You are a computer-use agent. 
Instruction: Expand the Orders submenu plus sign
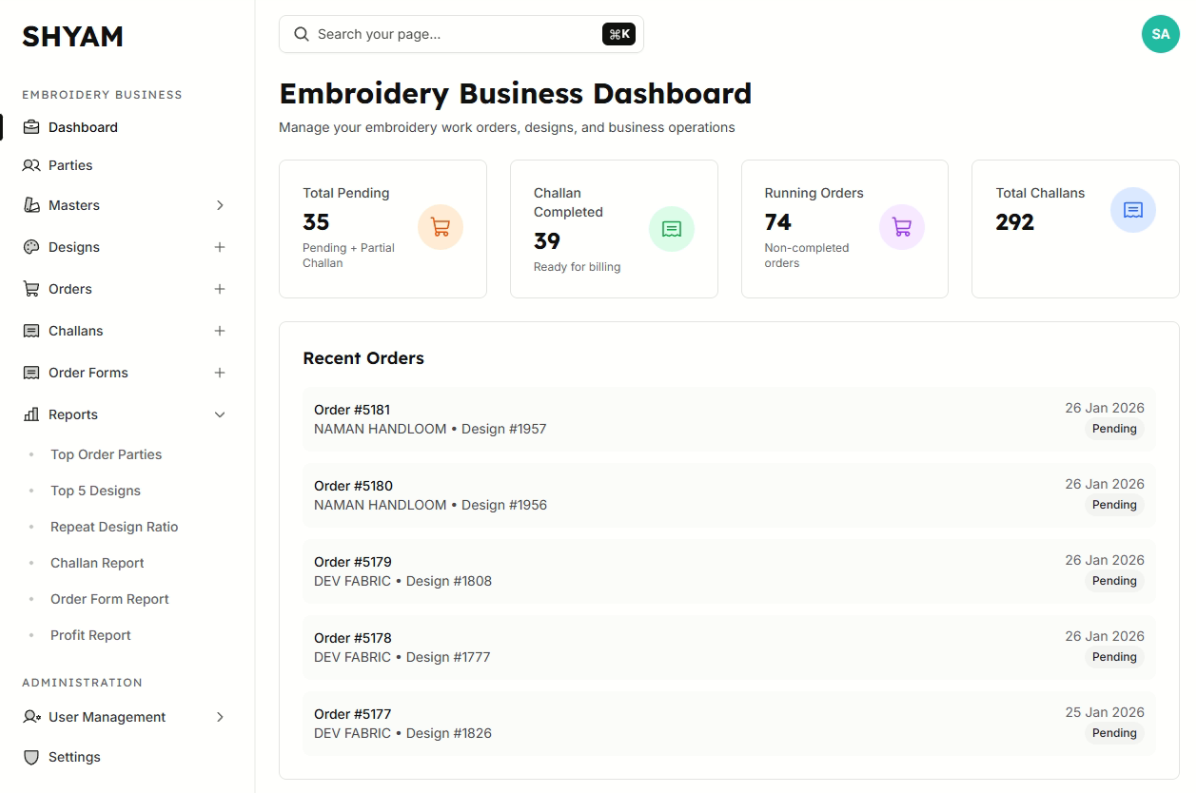[x=220, y=289]
